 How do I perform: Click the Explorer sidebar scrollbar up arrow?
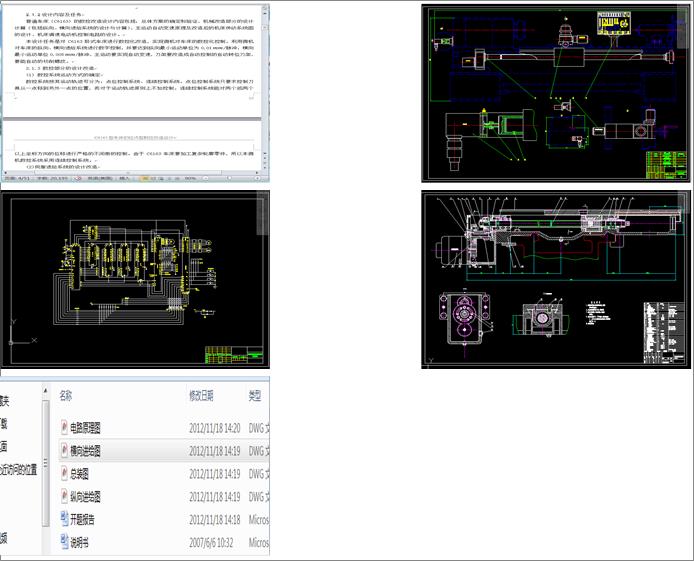coord(45,391)
